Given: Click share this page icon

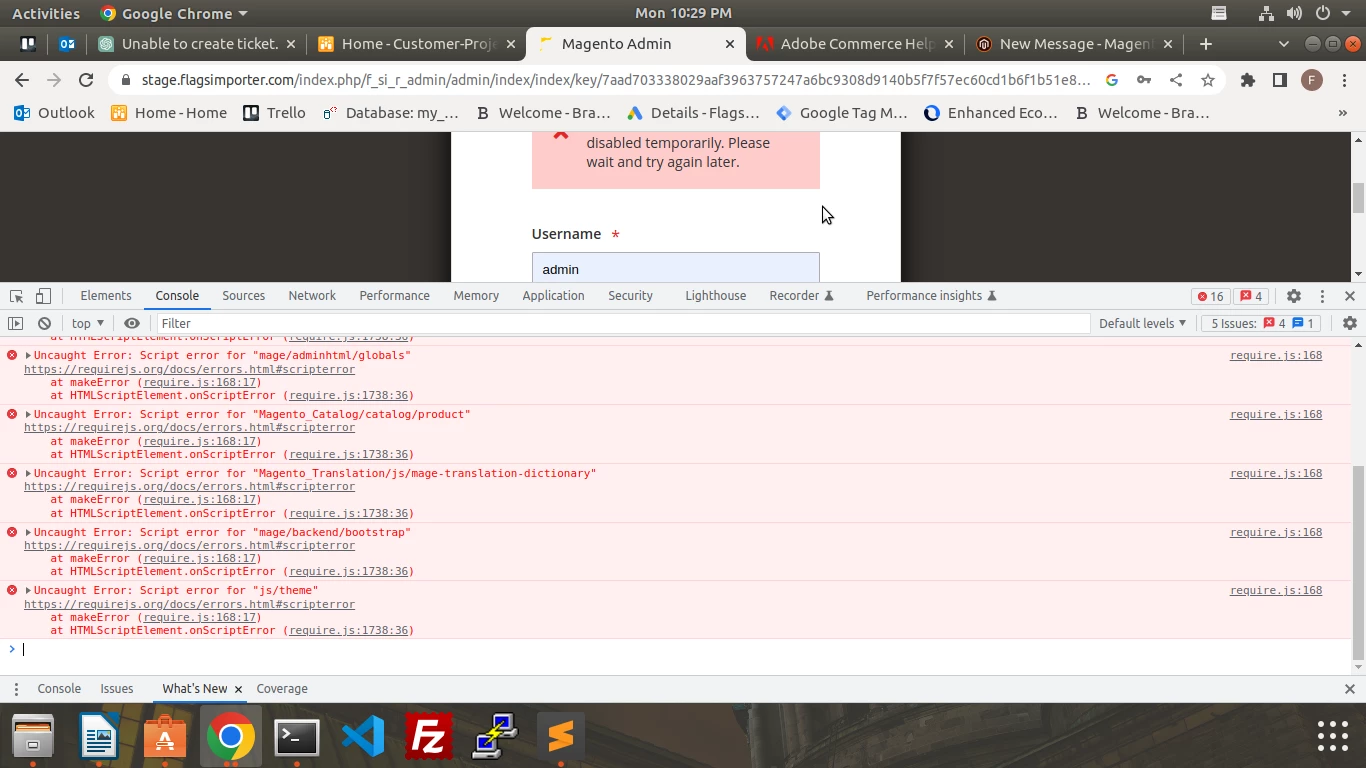Looking at the screenshot, I should click(x=1176, y=80).
